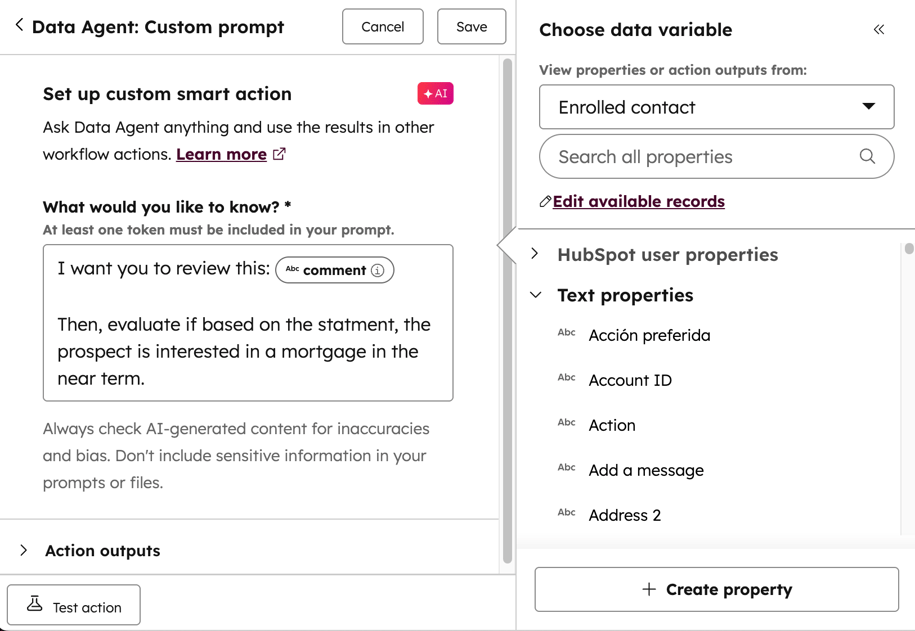Expand the Action outputs section
Screen dimensions: 915x631
[23, 550]
